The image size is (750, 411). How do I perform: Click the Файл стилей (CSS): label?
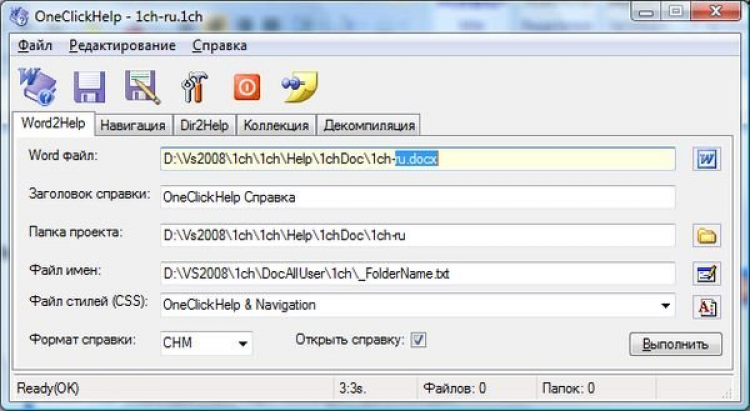(88, 301)
